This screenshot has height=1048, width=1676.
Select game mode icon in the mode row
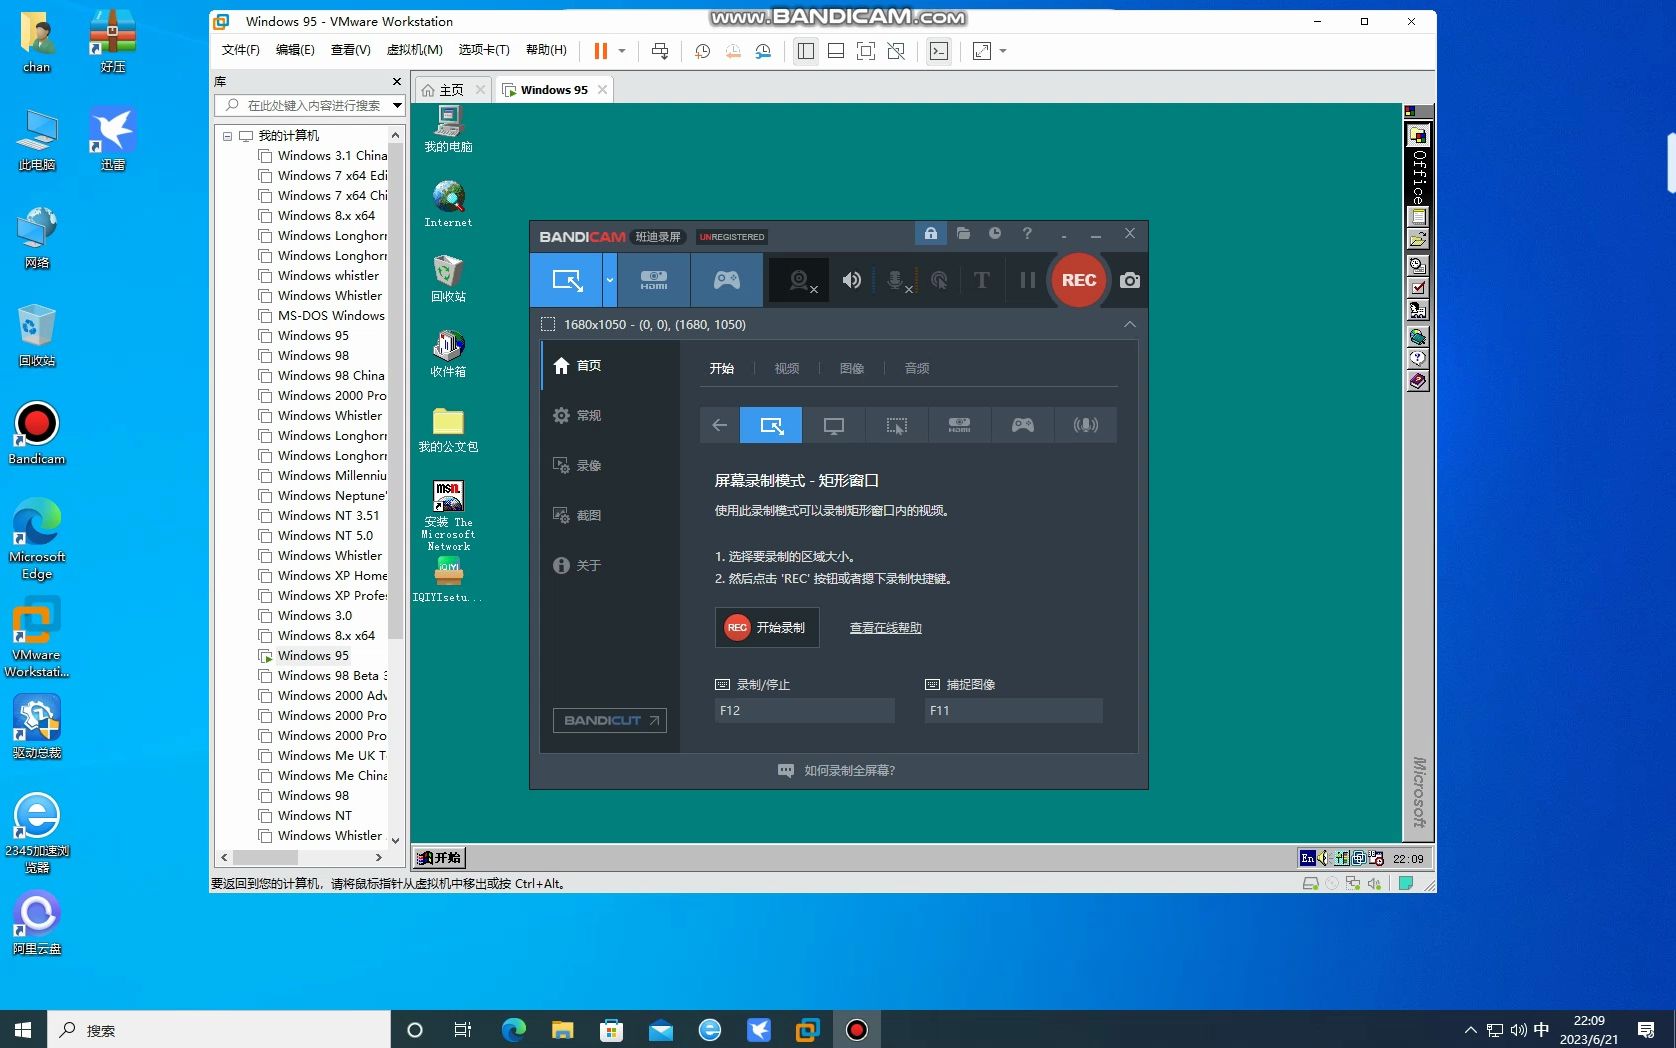pyautogui.click(x=1022, y=425)
